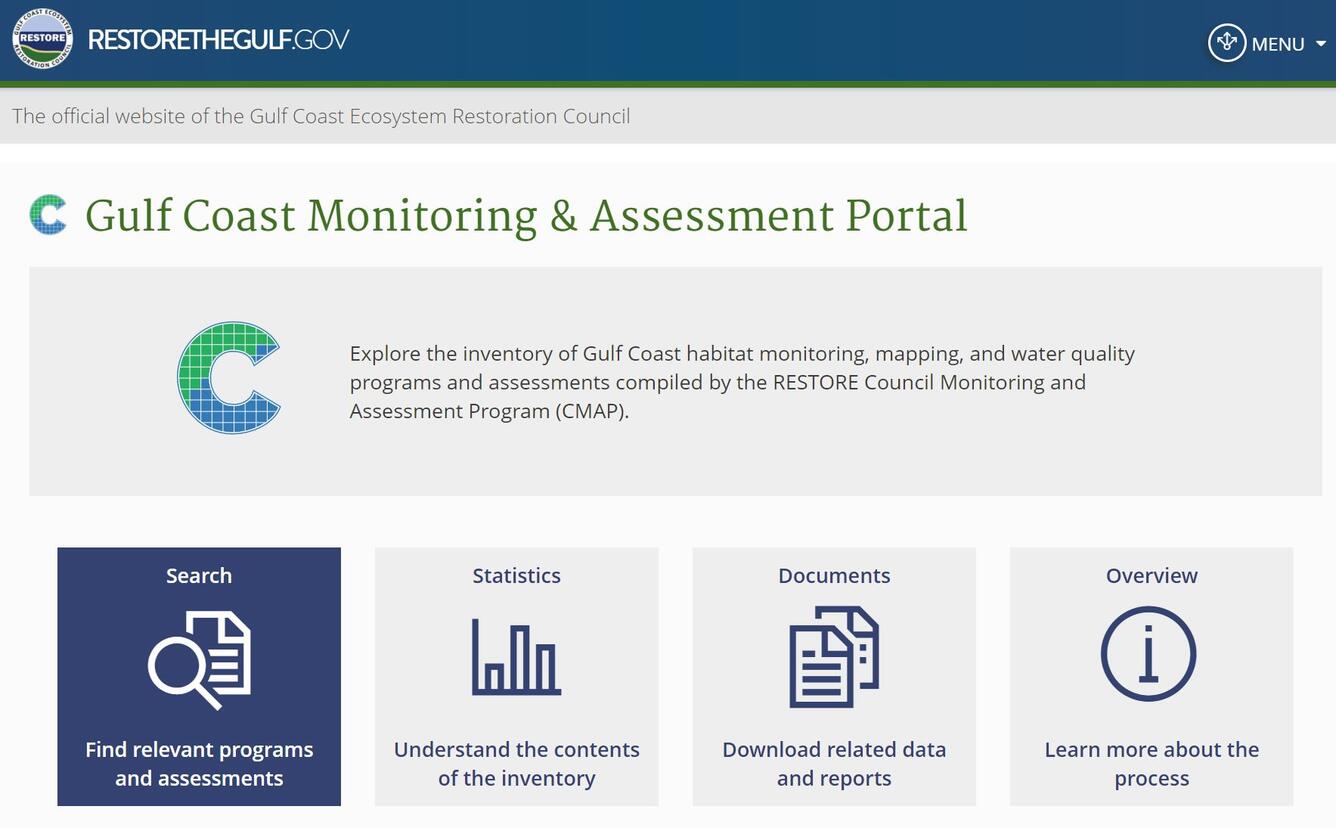Viewport: 1336px width, 828px height.
Task: Click 'Find relevant programs and assessments'
Action: tap(199, 763)
